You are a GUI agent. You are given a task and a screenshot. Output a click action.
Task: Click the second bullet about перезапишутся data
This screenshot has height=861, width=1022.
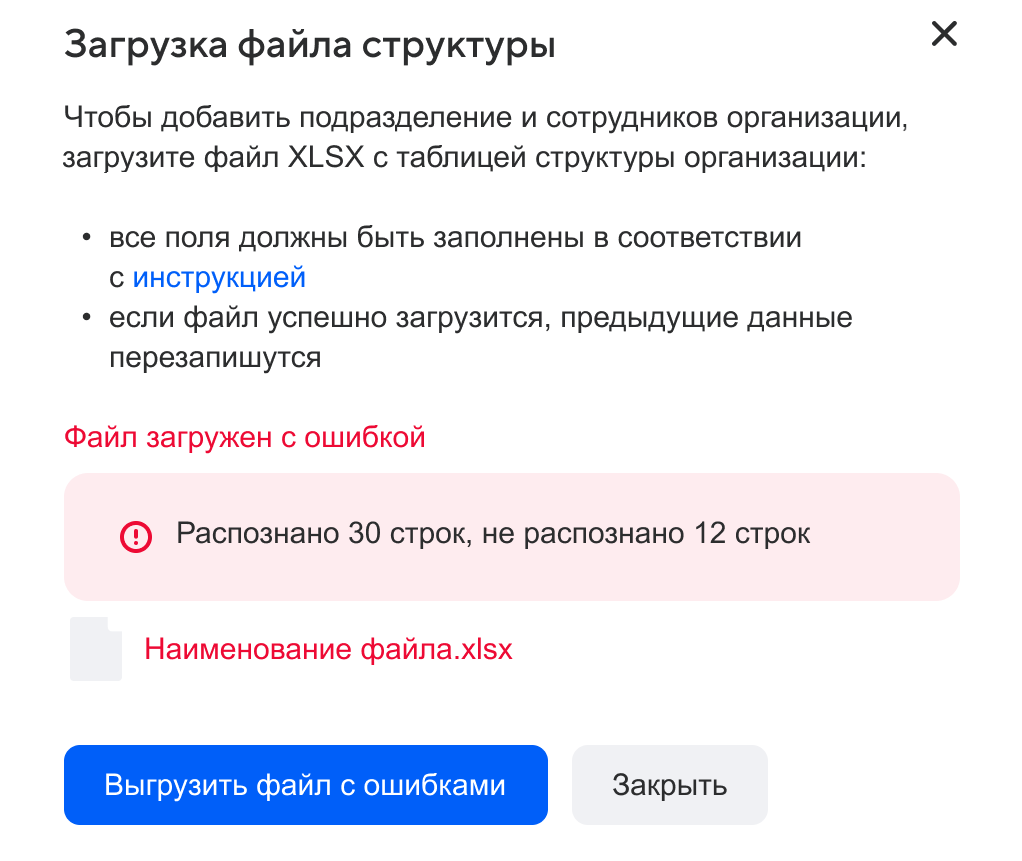tap(480, 337)
